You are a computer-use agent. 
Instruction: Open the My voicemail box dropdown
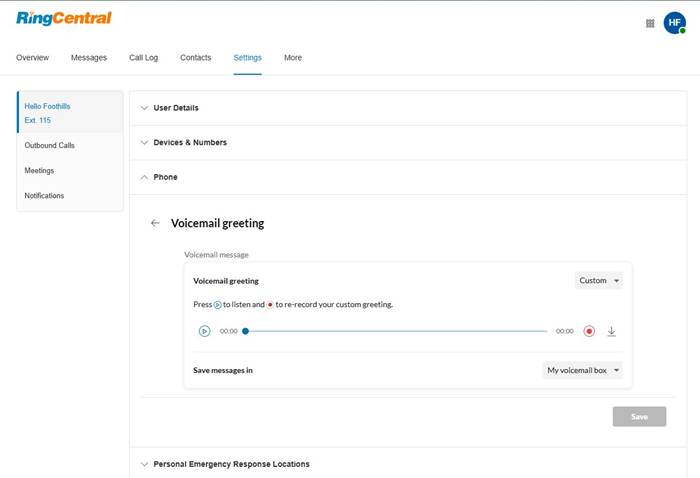coord(583,370)
